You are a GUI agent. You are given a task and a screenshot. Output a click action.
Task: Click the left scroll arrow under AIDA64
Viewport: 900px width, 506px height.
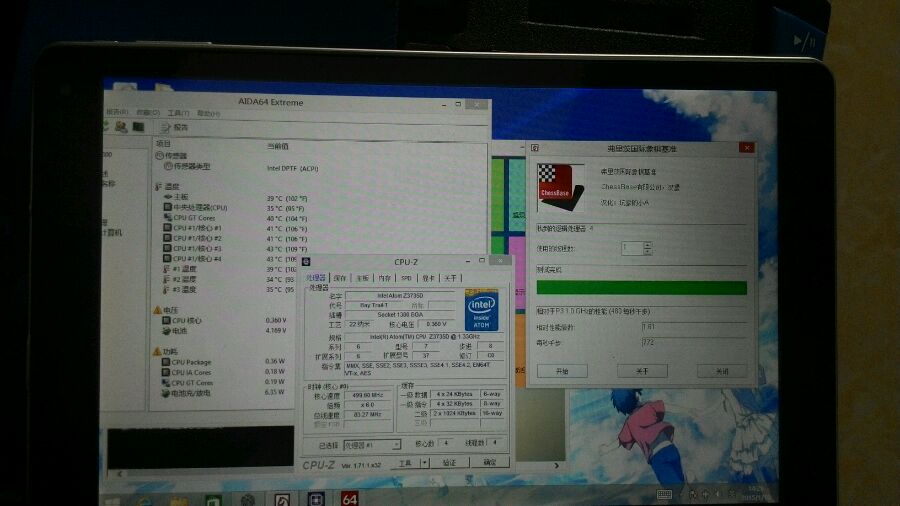pyautogui.click(x=119, y=474)
